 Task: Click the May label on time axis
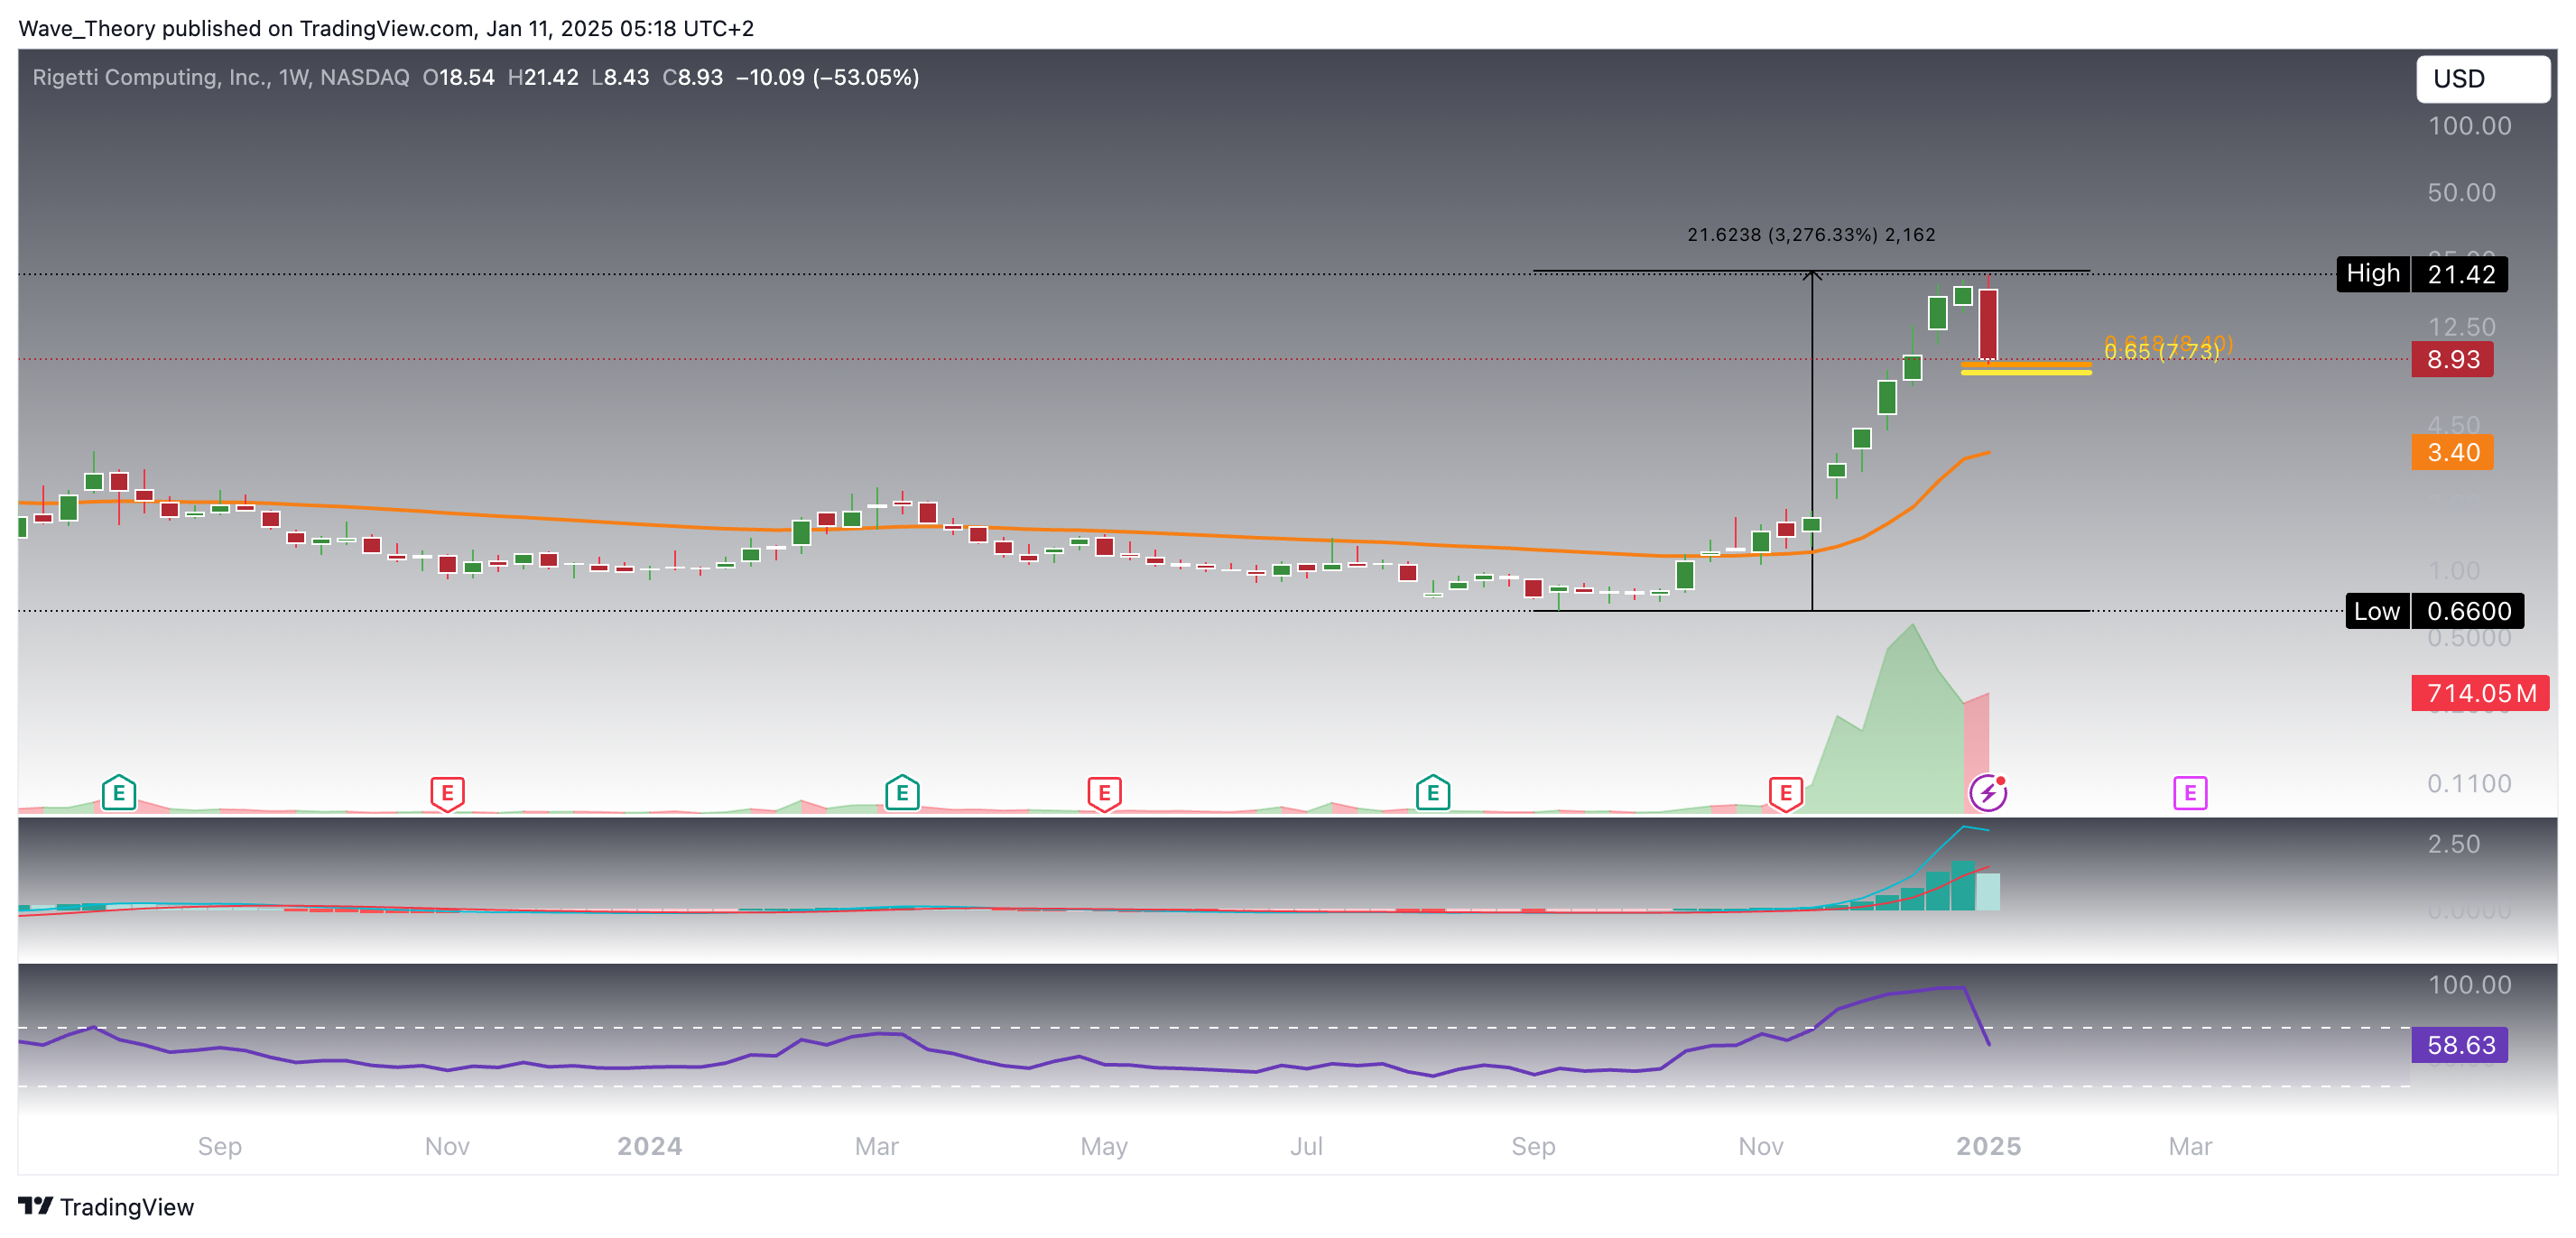[1104, 1146]
